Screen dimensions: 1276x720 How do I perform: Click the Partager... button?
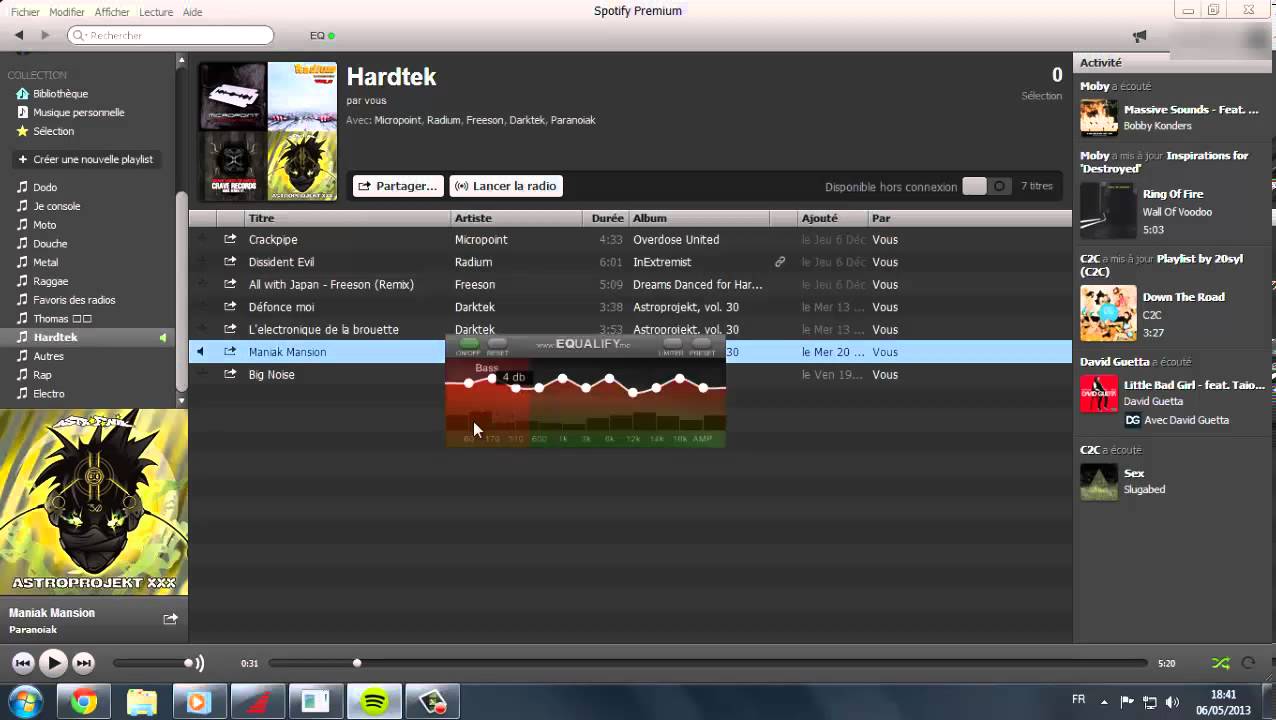click(x=398, y=186)
